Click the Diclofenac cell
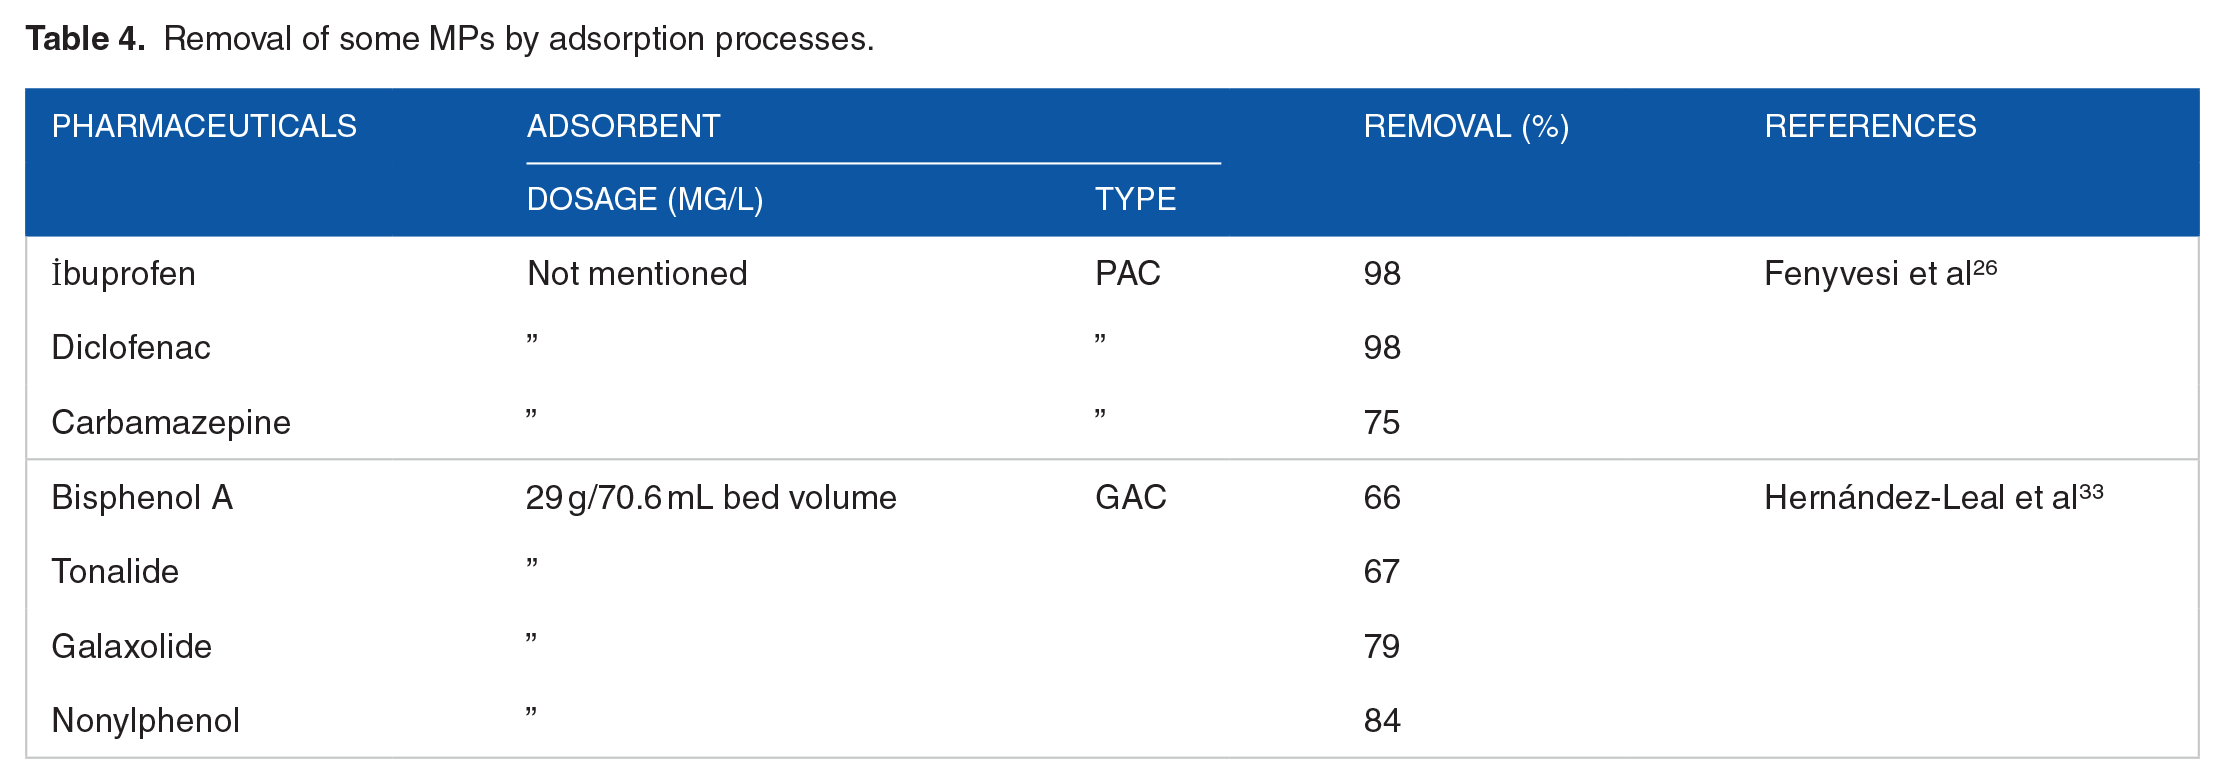 coord(131,348)
